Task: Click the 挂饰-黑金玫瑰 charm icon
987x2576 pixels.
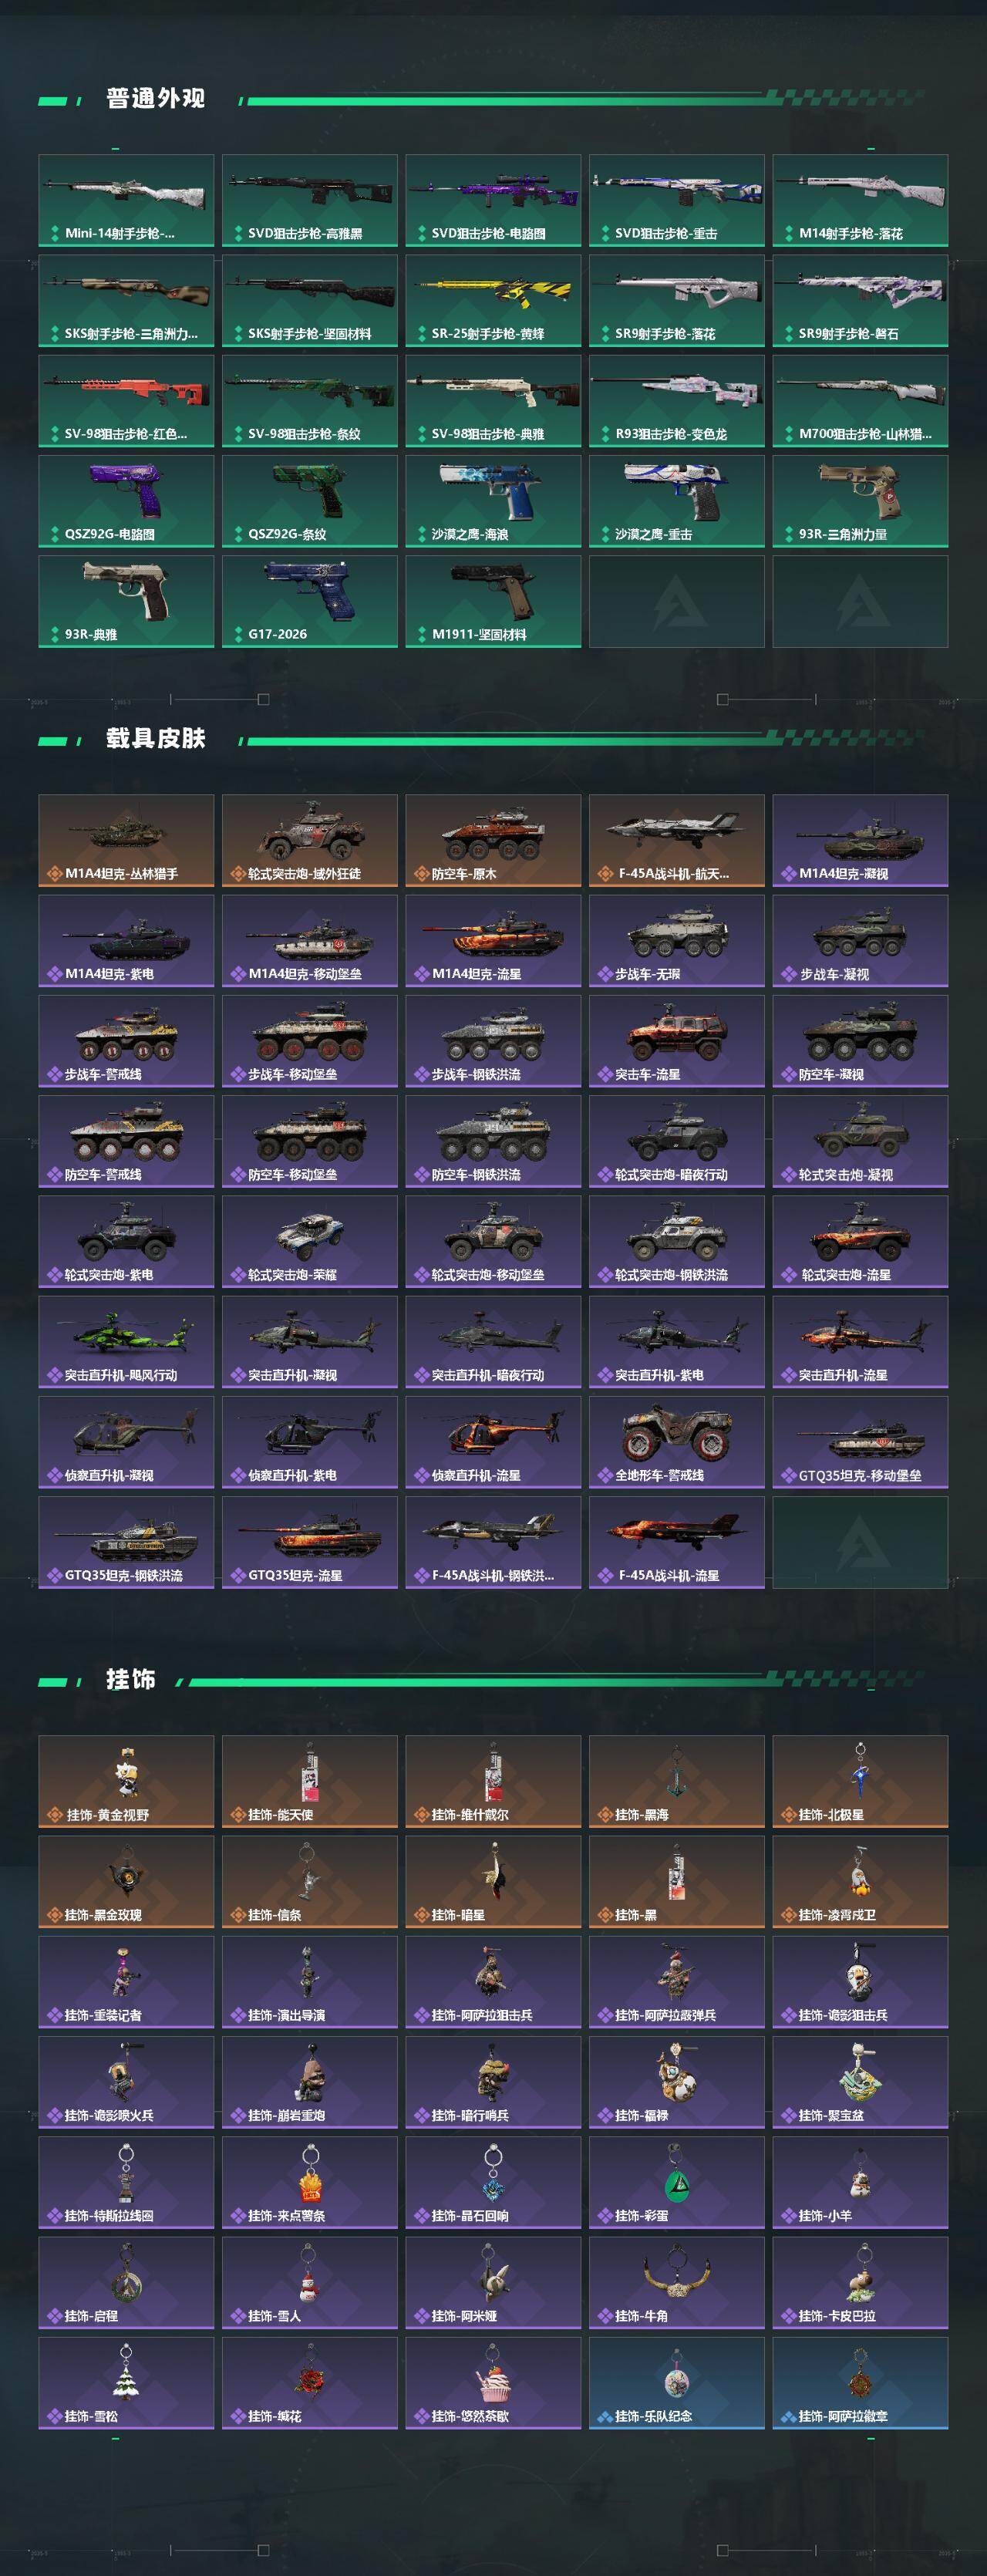Action: tap(126, 1882)
